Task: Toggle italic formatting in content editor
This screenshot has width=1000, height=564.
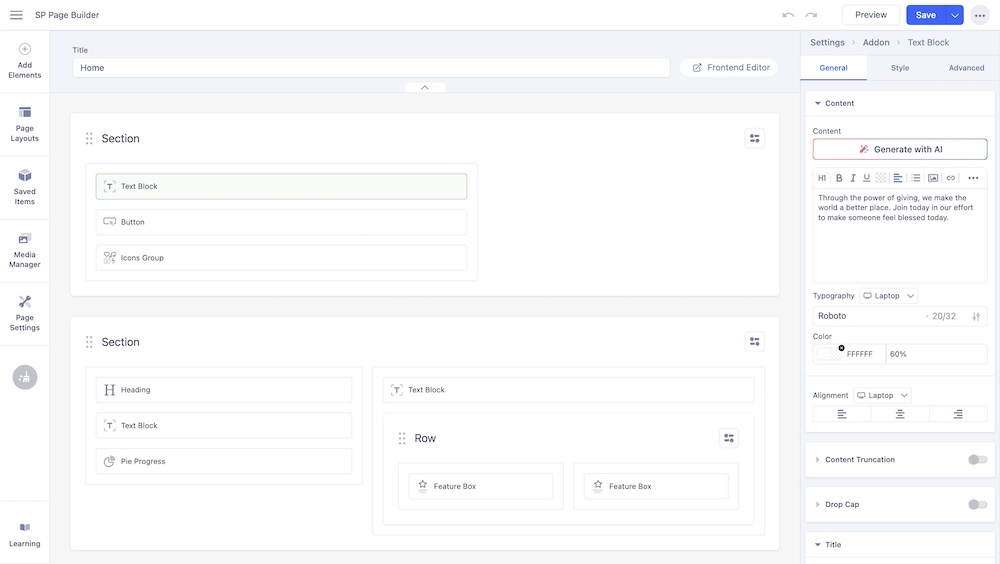Action: click(x=853, y=178)
